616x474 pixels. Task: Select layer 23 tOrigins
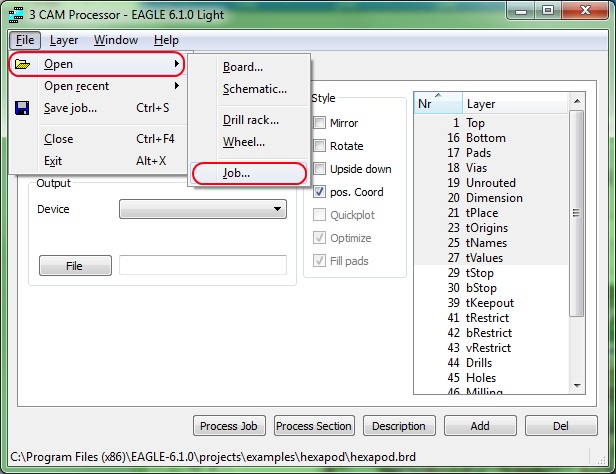pyautogui.click(x=491, y=227)
